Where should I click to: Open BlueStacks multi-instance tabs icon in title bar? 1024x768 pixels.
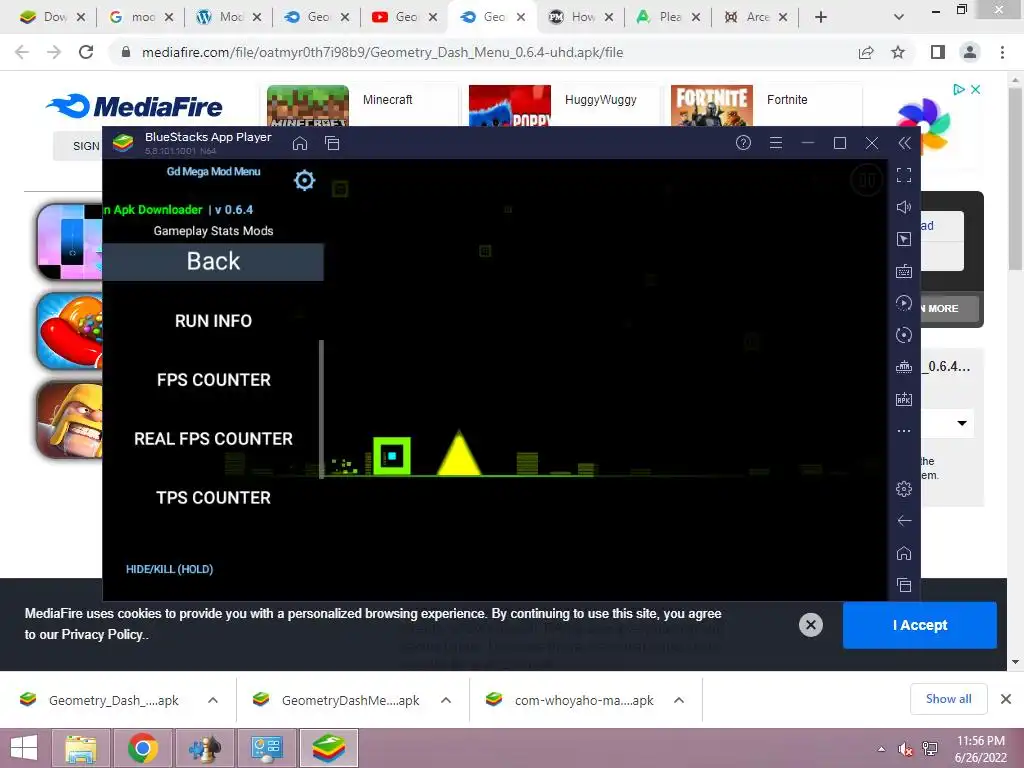point(332,143)
